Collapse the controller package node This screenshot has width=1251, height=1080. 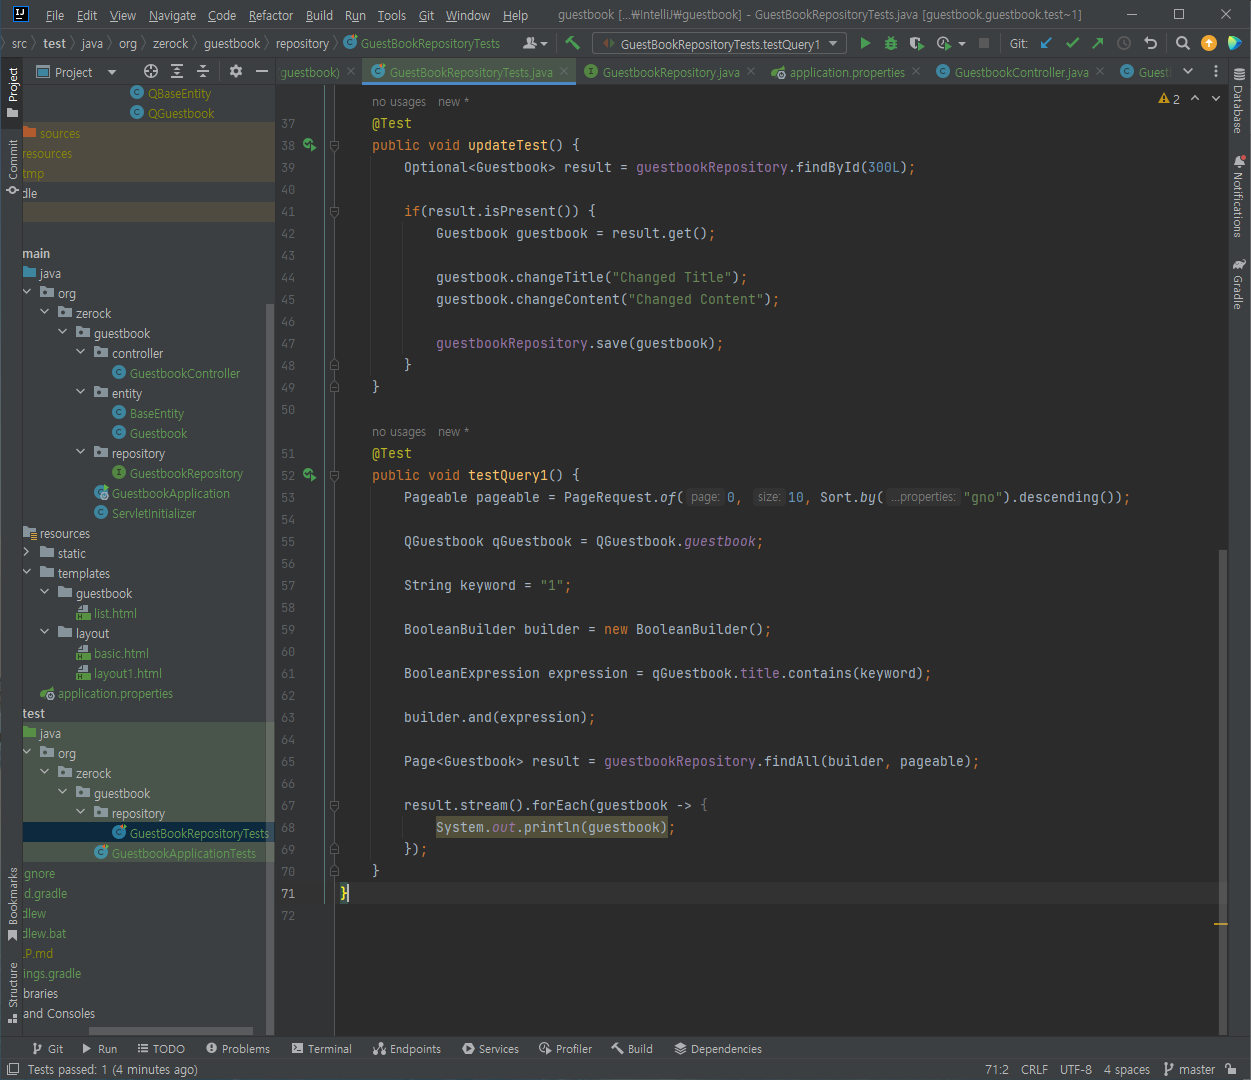click(81, 352)
